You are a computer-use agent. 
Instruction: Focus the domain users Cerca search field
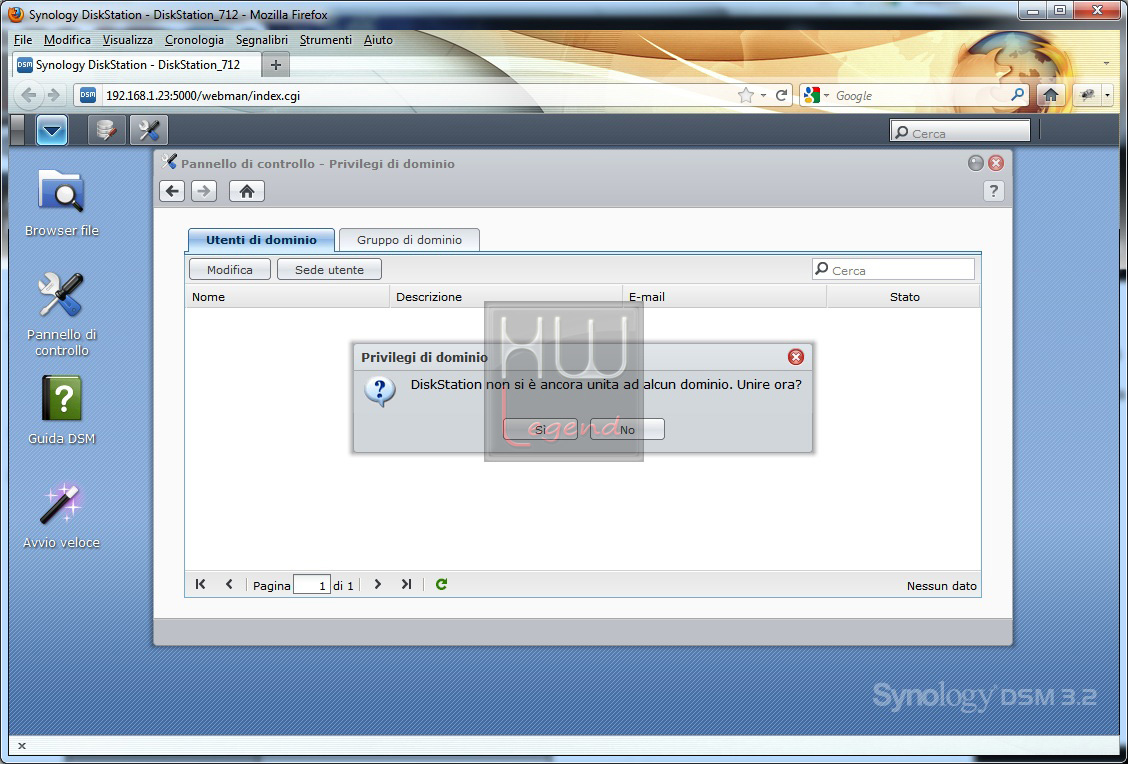point(893,270)
